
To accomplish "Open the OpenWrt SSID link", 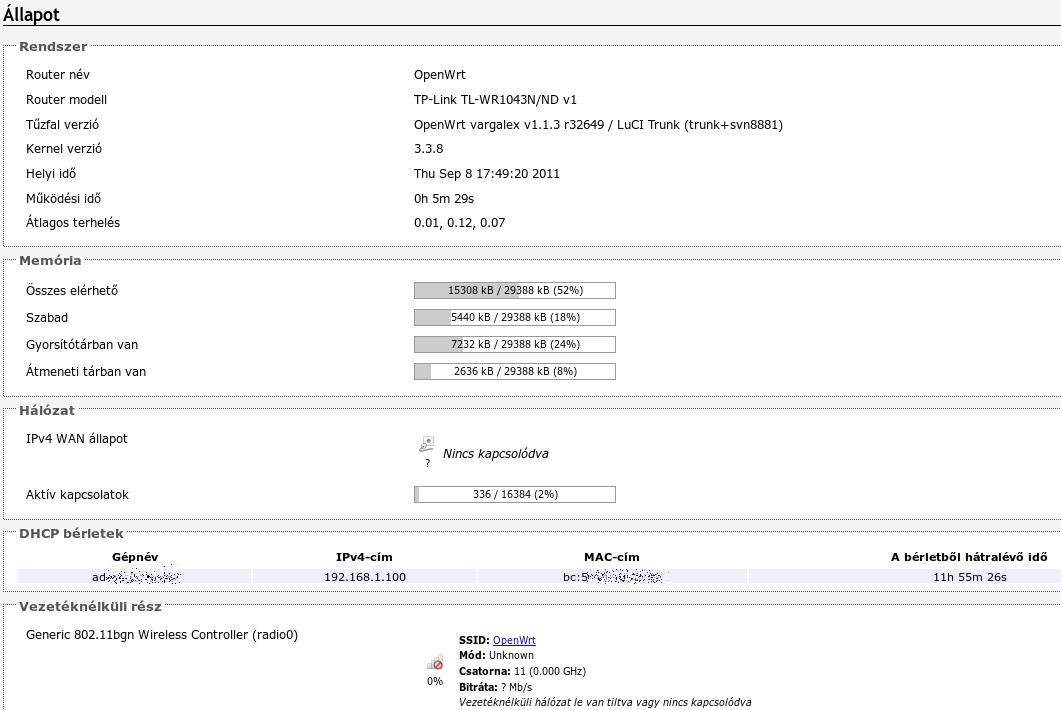I will tap(514, 640).
